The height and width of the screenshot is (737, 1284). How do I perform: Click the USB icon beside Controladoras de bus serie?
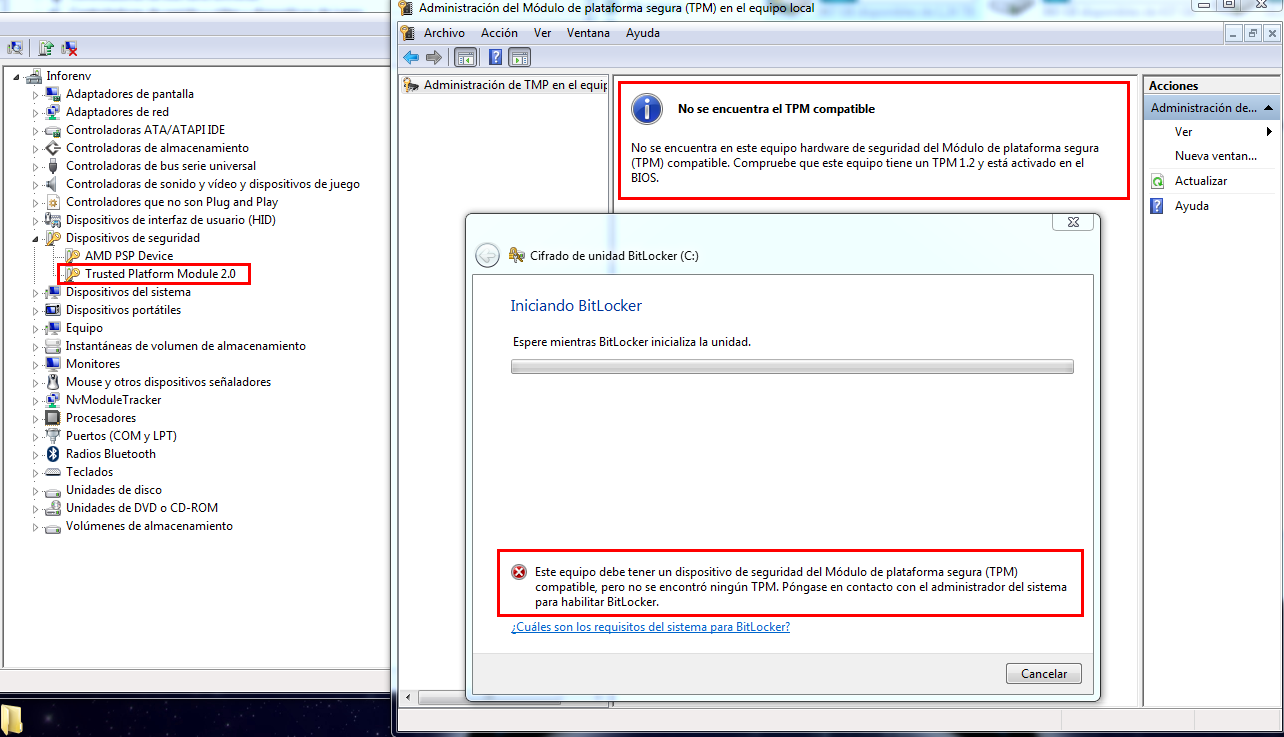tap(54, 166)
